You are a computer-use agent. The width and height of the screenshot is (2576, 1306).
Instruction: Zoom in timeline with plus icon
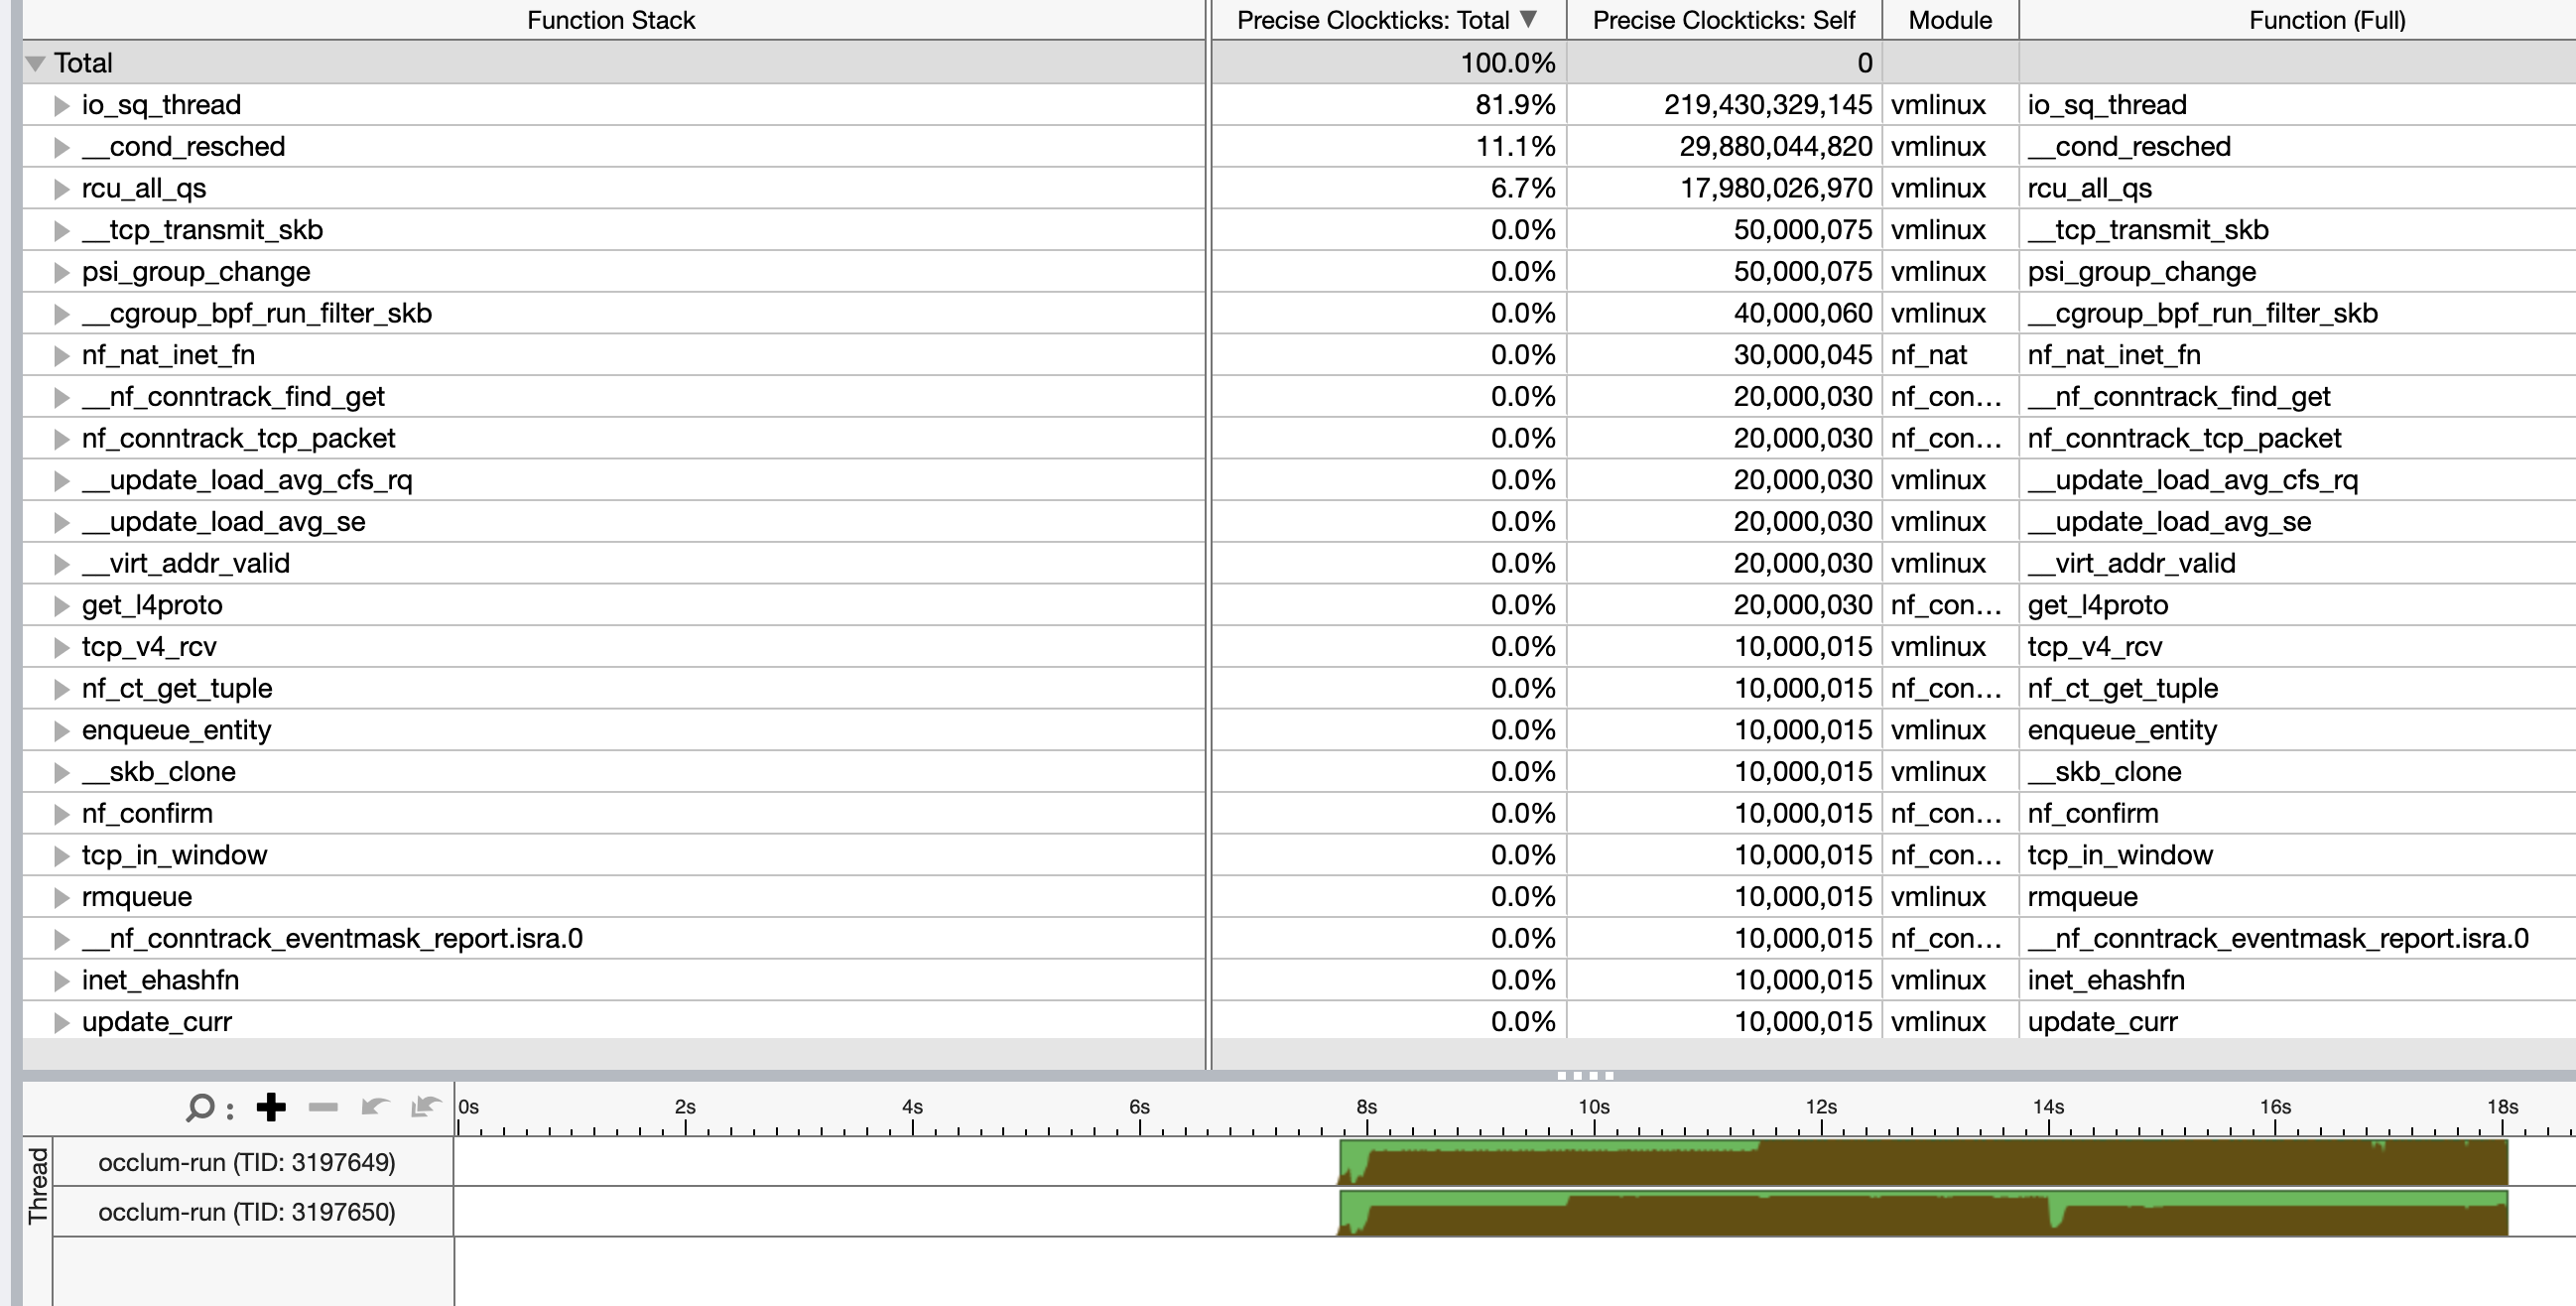point(271,1107)
